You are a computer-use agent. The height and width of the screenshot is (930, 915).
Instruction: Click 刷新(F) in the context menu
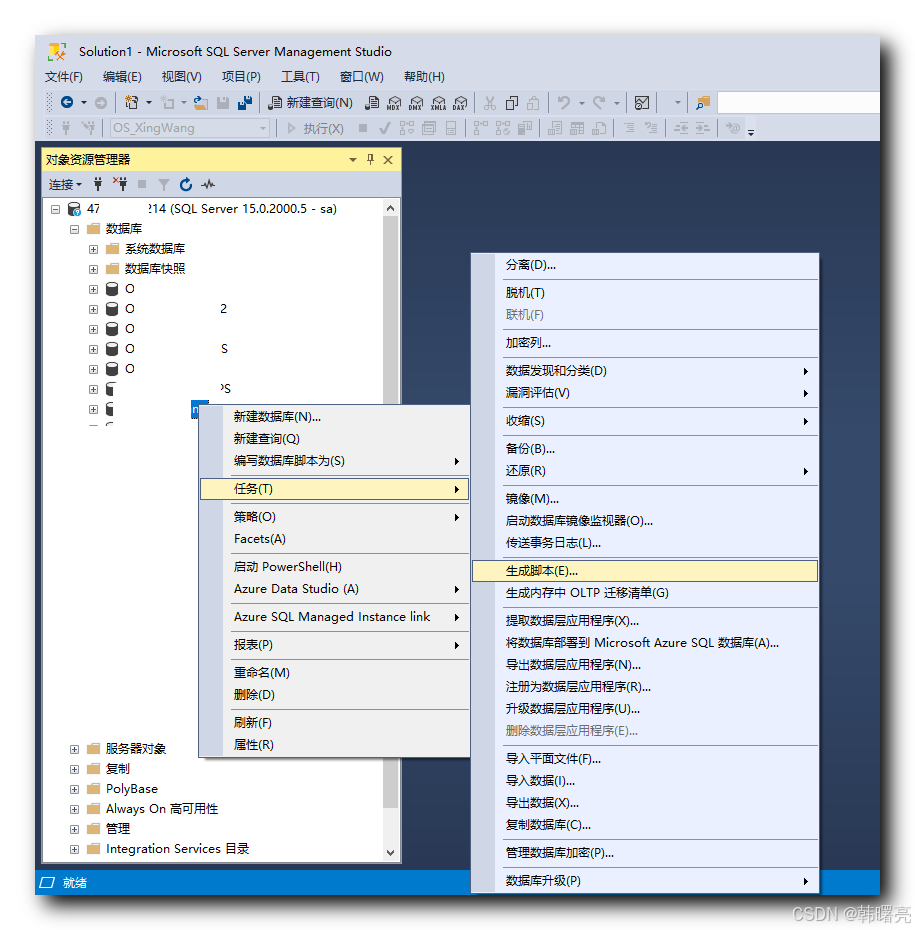[334, 723]
